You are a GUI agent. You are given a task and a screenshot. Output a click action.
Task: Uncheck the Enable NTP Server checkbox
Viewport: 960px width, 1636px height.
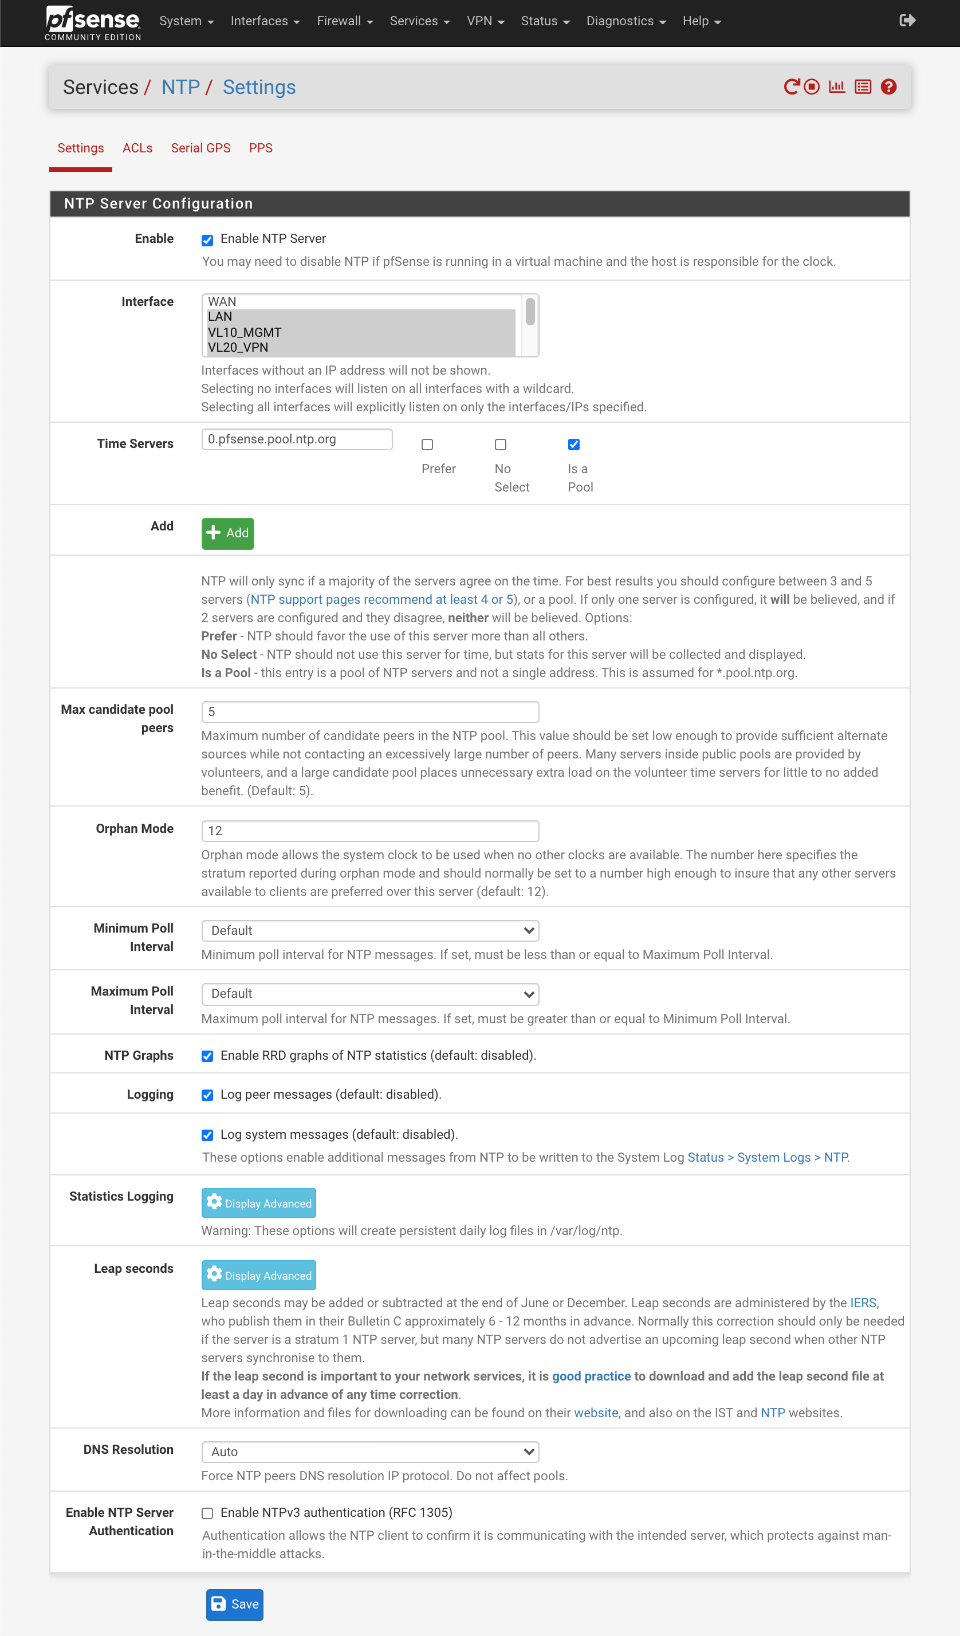207,240
